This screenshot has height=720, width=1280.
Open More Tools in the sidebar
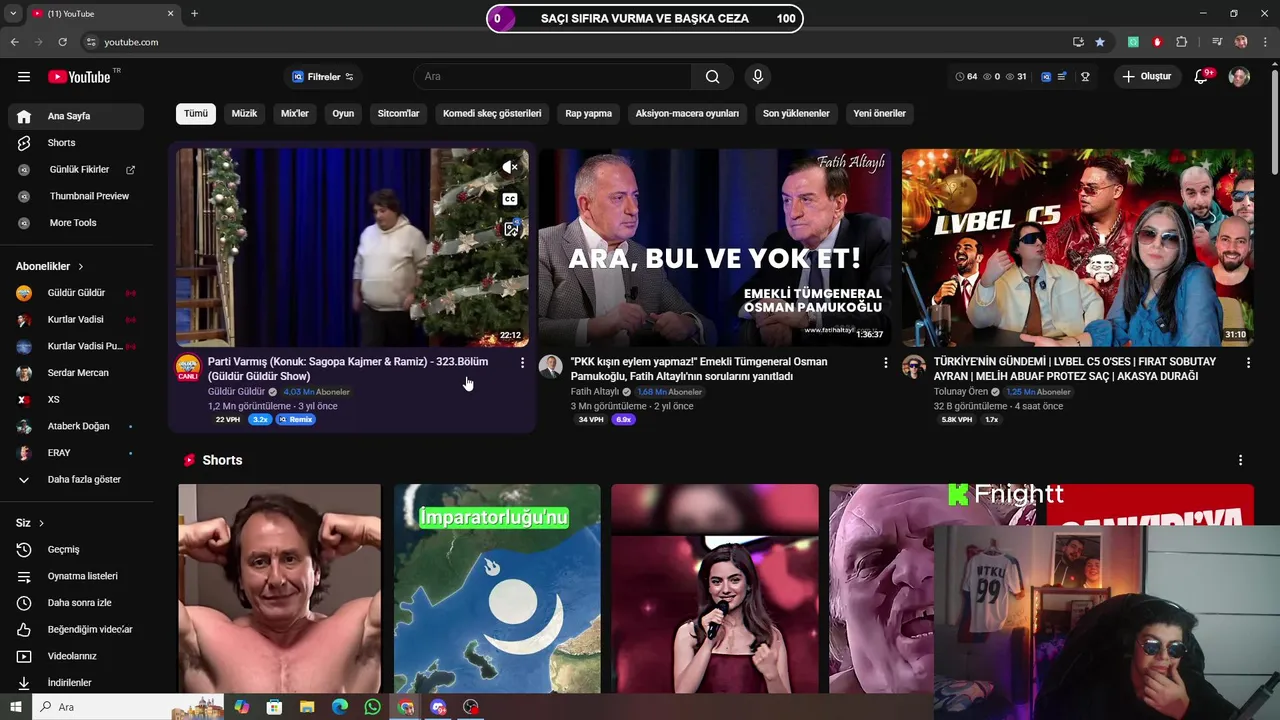click(x=76, y=223)
